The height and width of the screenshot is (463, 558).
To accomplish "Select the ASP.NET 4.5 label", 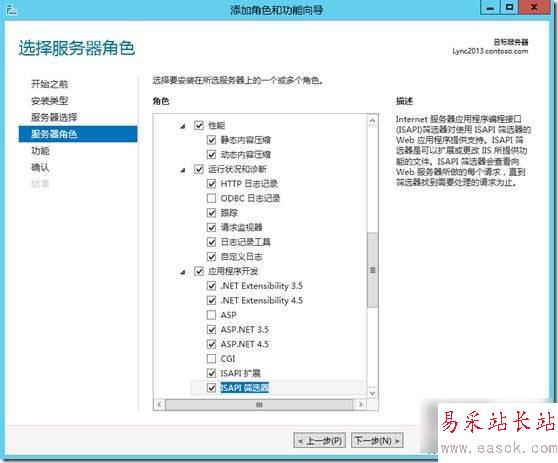I will pyautogui.click(x=244, y=344).
